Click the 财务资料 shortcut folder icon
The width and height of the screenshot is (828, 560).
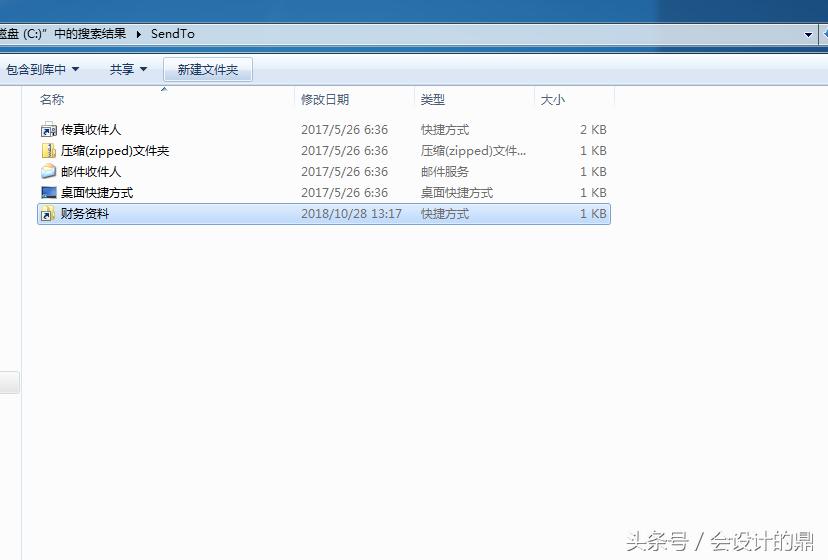tap(49, 214)
